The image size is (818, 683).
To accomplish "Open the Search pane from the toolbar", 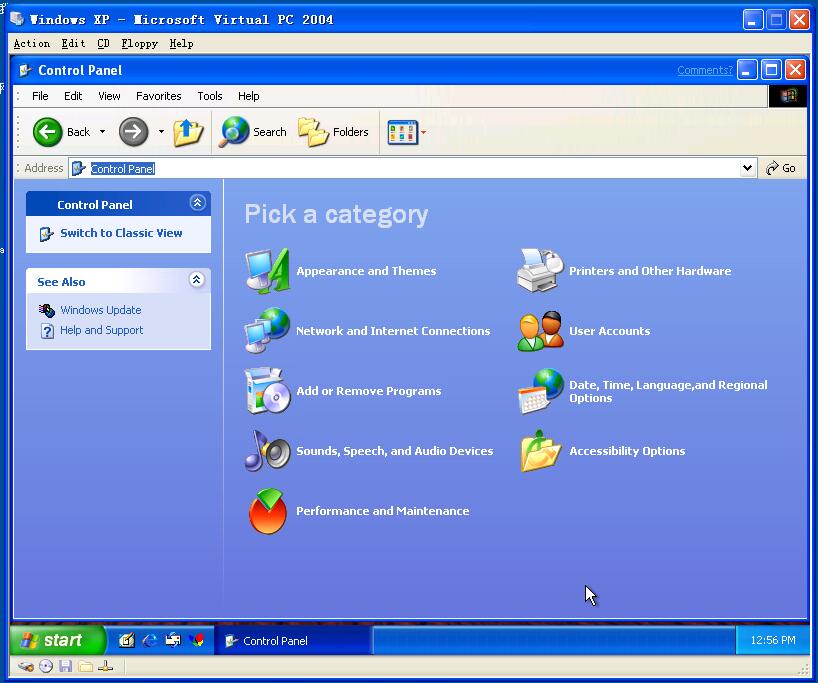I will point(252,132).
